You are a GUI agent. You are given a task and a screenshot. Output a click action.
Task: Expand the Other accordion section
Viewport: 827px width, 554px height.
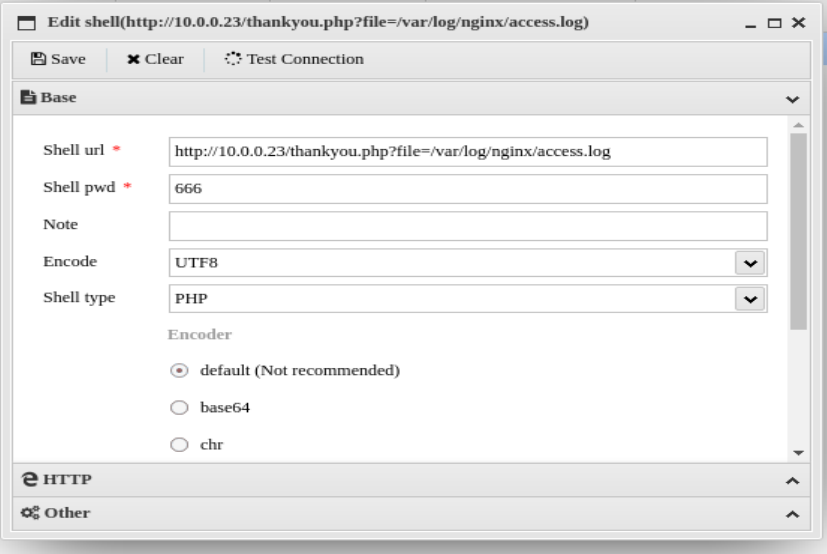[x=793, y=514]
